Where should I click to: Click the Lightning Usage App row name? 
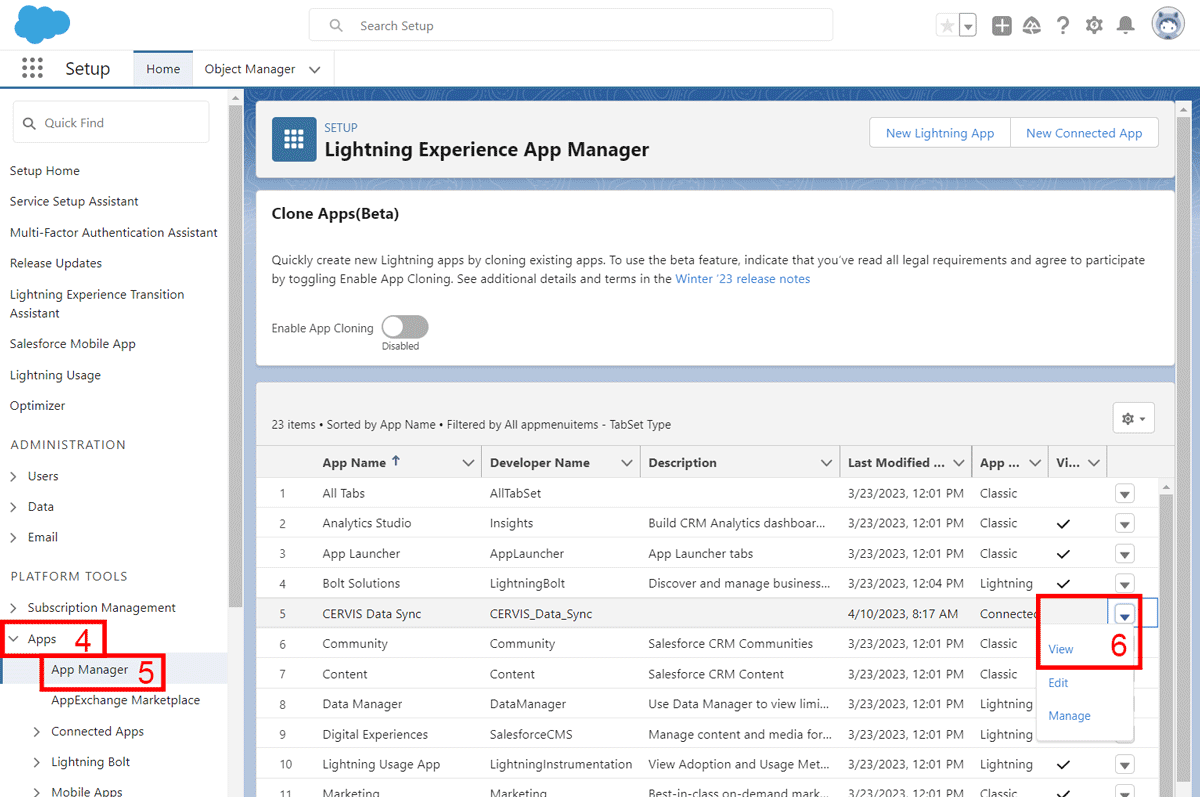[381, 764]
